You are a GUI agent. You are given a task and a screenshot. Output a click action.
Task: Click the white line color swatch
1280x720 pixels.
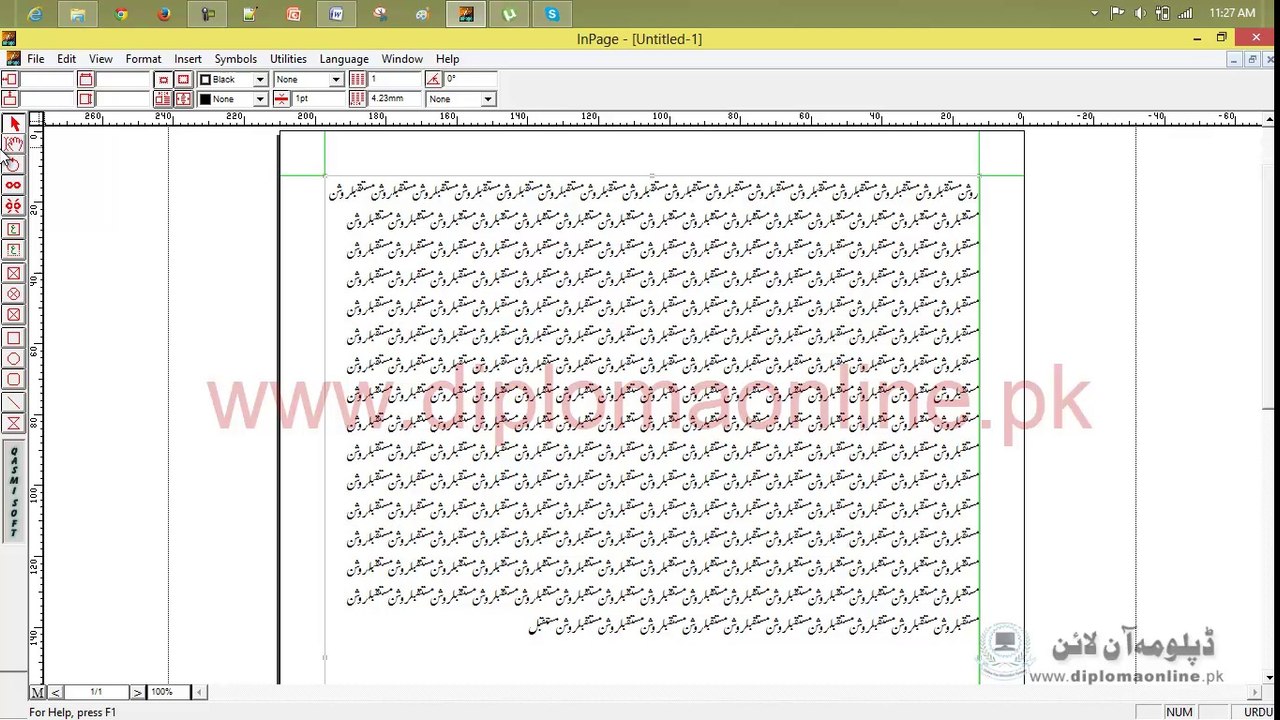pos(205,79)
